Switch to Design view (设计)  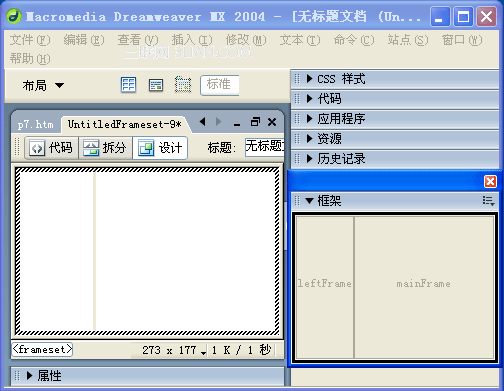click(160, 147)
